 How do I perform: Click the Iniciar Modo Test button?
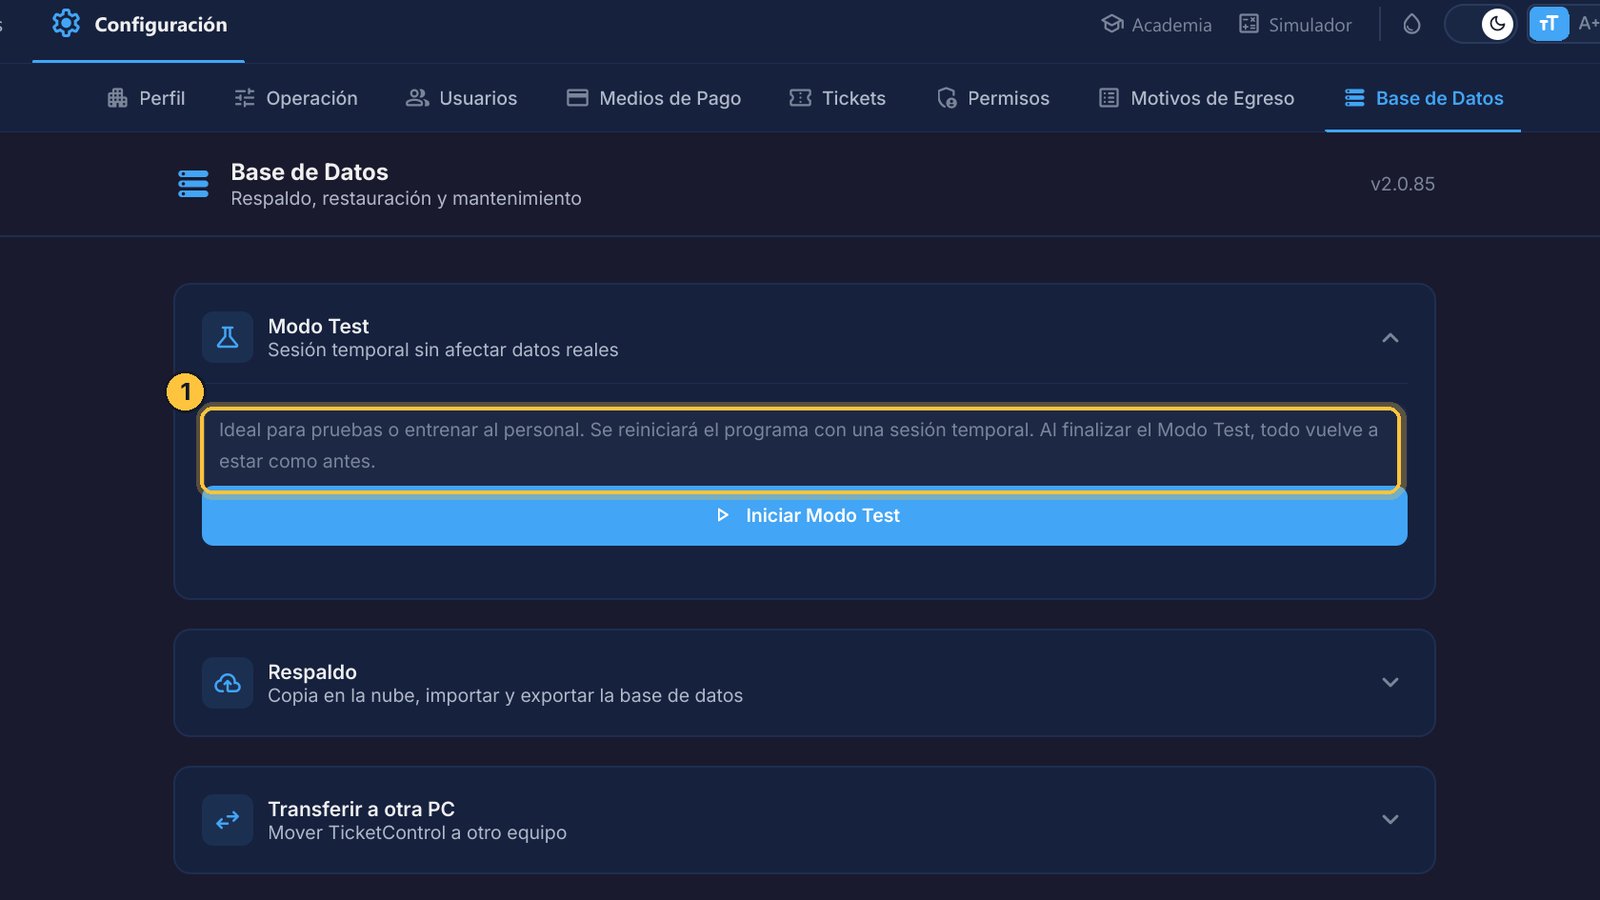pos(804,516)
